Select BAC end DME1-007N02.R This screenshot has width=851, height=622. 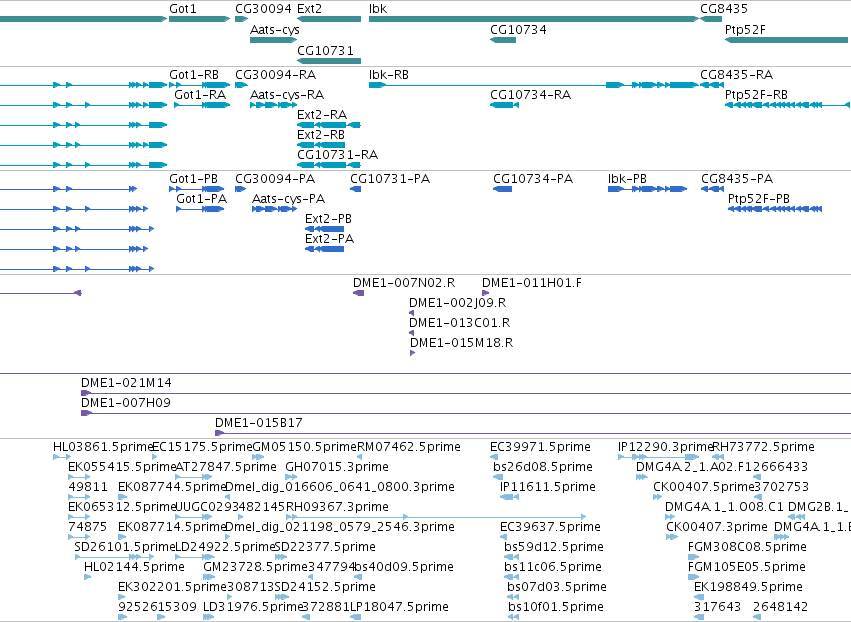click(404, 283)
